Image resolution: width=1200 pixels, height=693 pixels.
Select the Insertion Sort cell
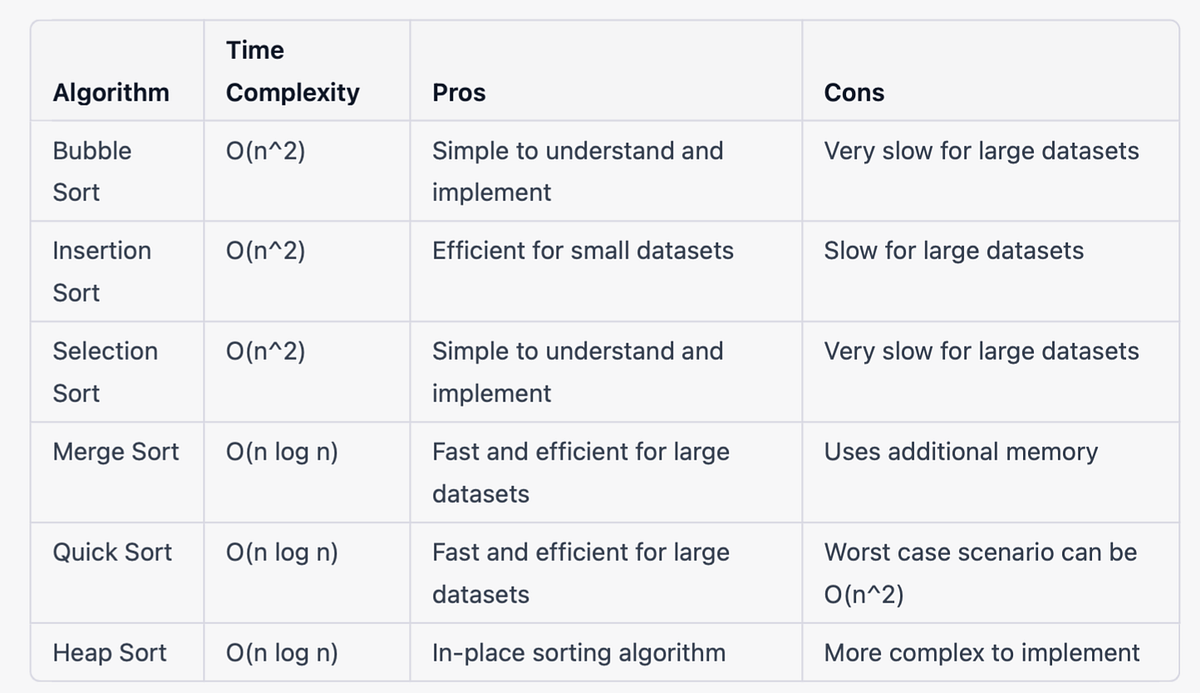pyautogui.click(x=117, y=271)
